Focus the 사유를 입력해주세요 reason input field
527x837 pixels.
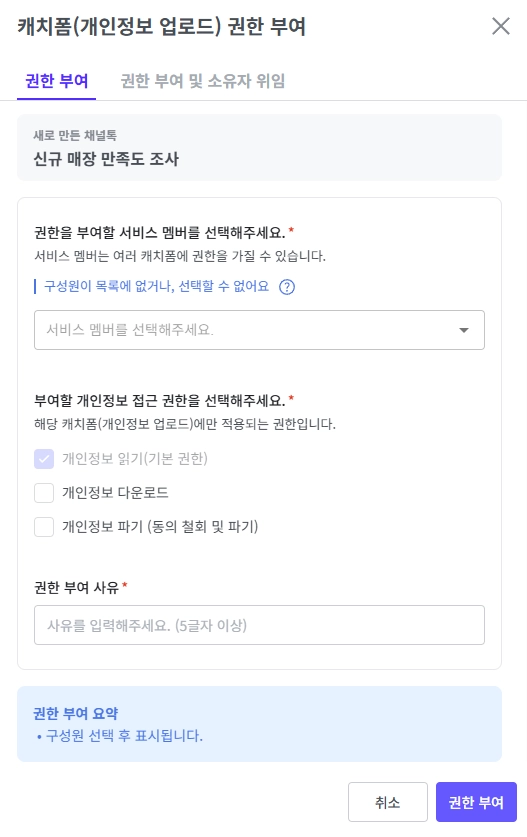pos(259,625)
